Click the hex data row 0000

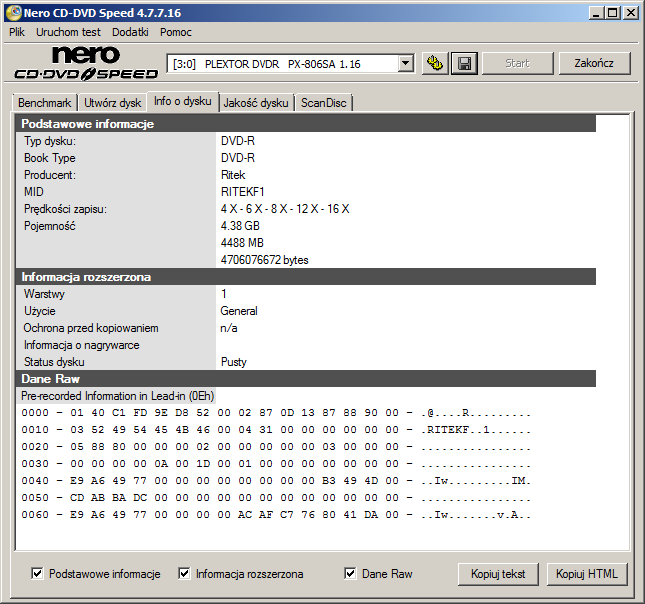(276, 413)
